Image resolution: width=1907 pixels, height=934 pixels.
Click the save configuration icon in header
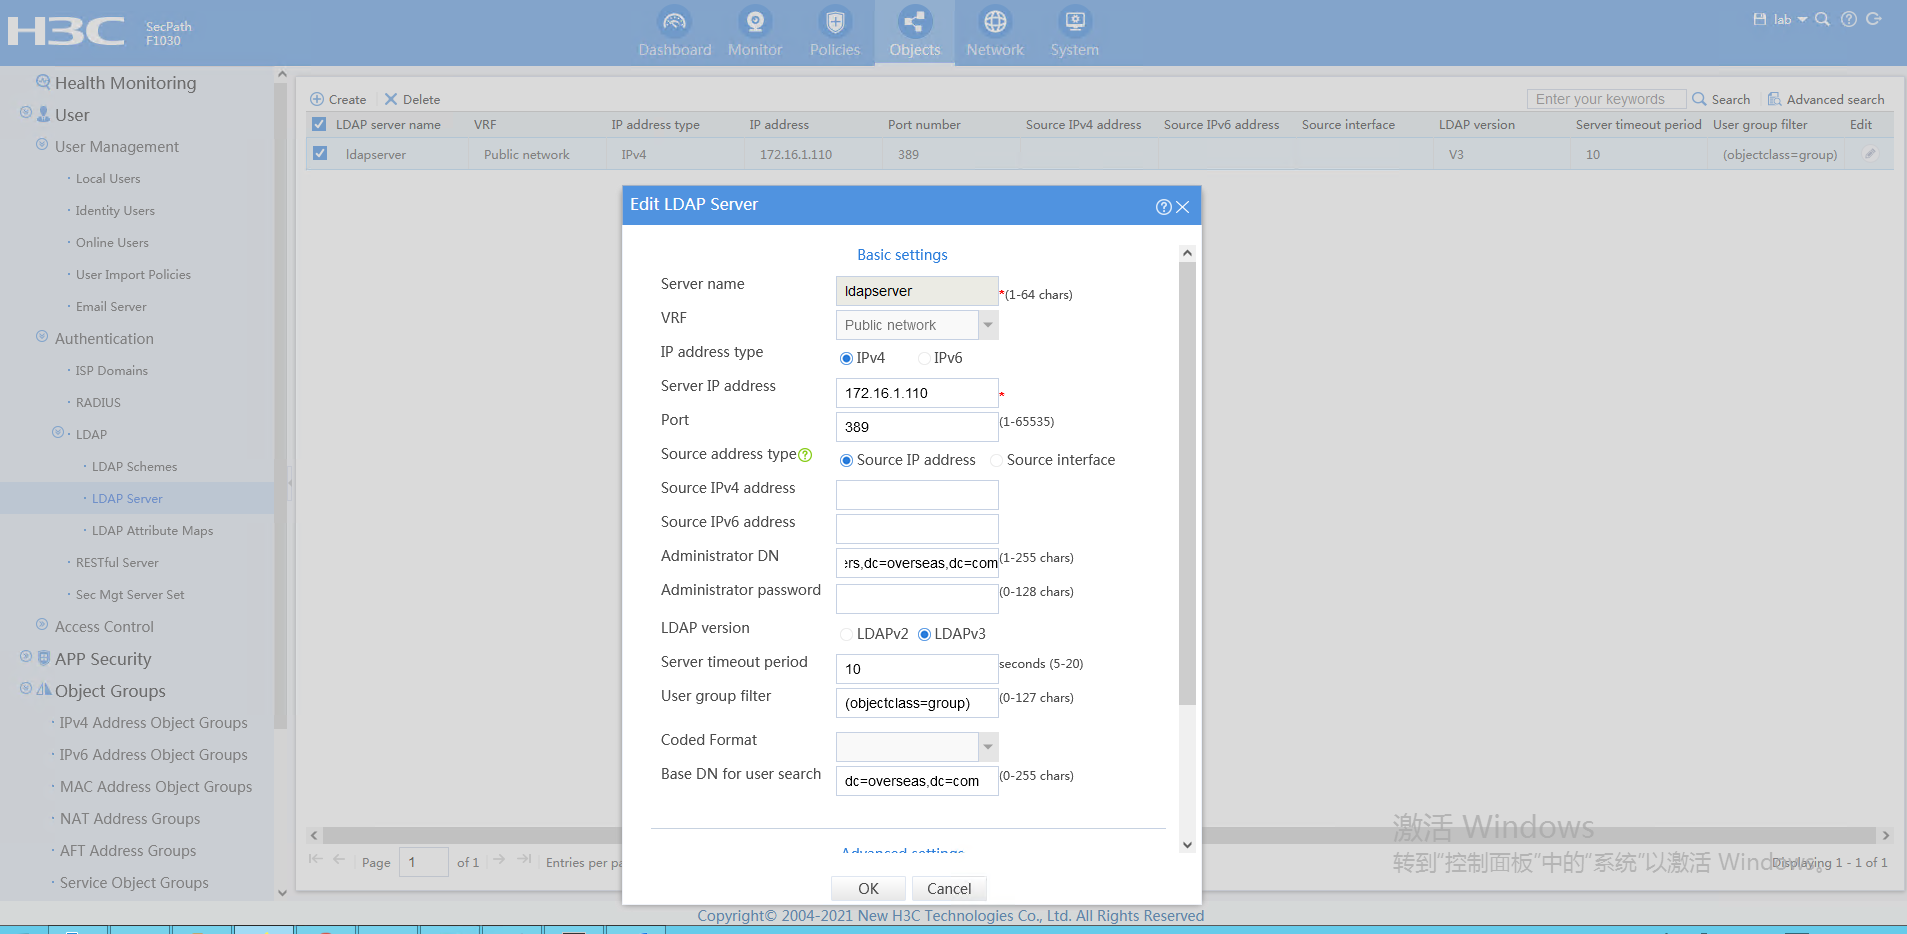point(1760,19)
